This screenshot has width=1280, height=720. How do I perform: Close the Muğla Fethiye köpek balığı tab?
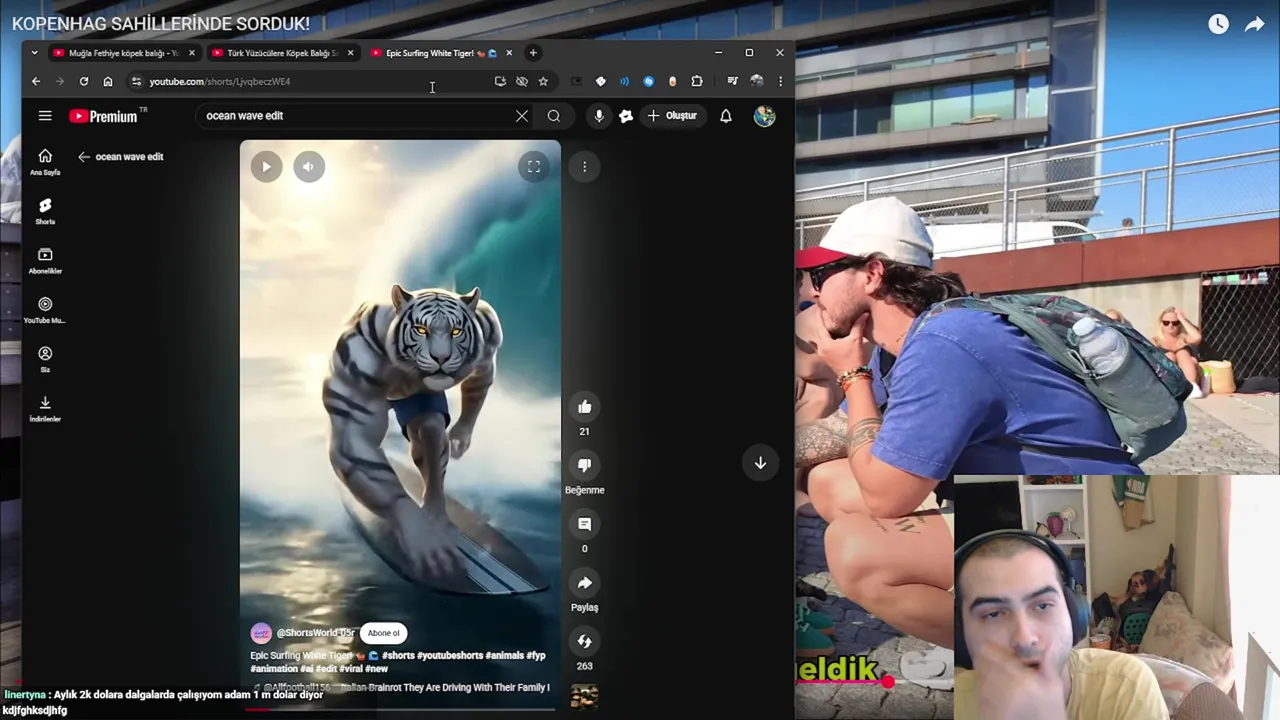(192, 53)
